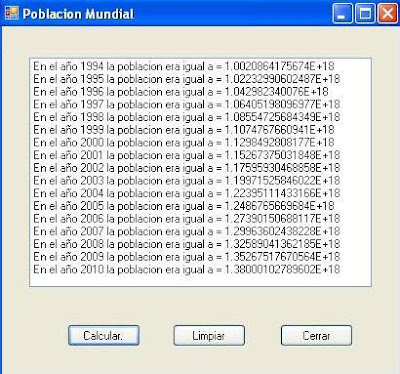The image size is (400, 374).
Task: Select the año 2009 result line
Action: point(187,256)
